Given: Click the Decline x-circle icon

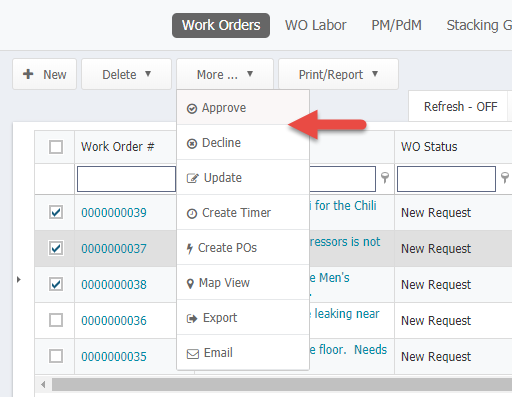Looking at the screenshot, I should click(x=192, y=144).
